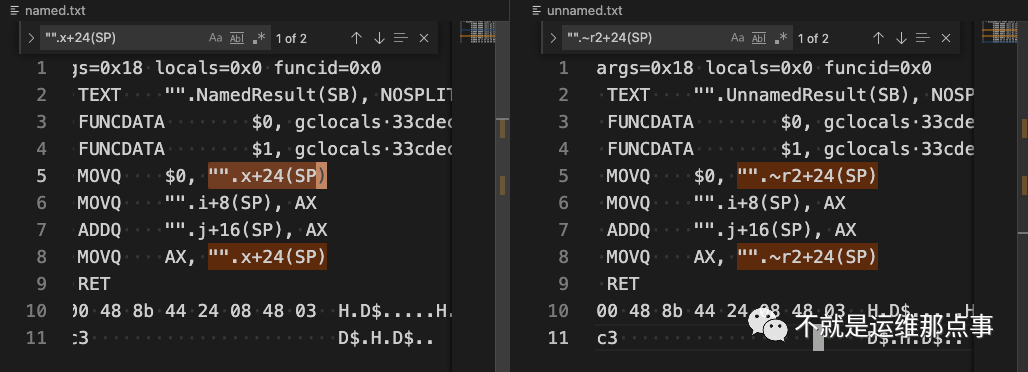
Task: Toggle Match Case in unnamed.txt find bar
Action: point(738,38)
